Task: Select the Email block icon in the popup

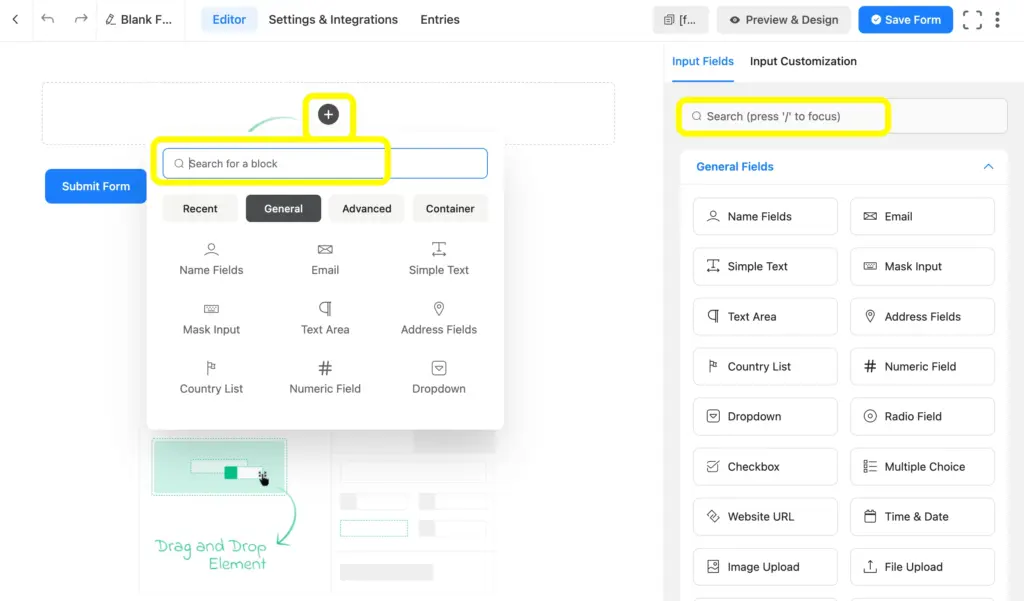Action: coord(324,258)
